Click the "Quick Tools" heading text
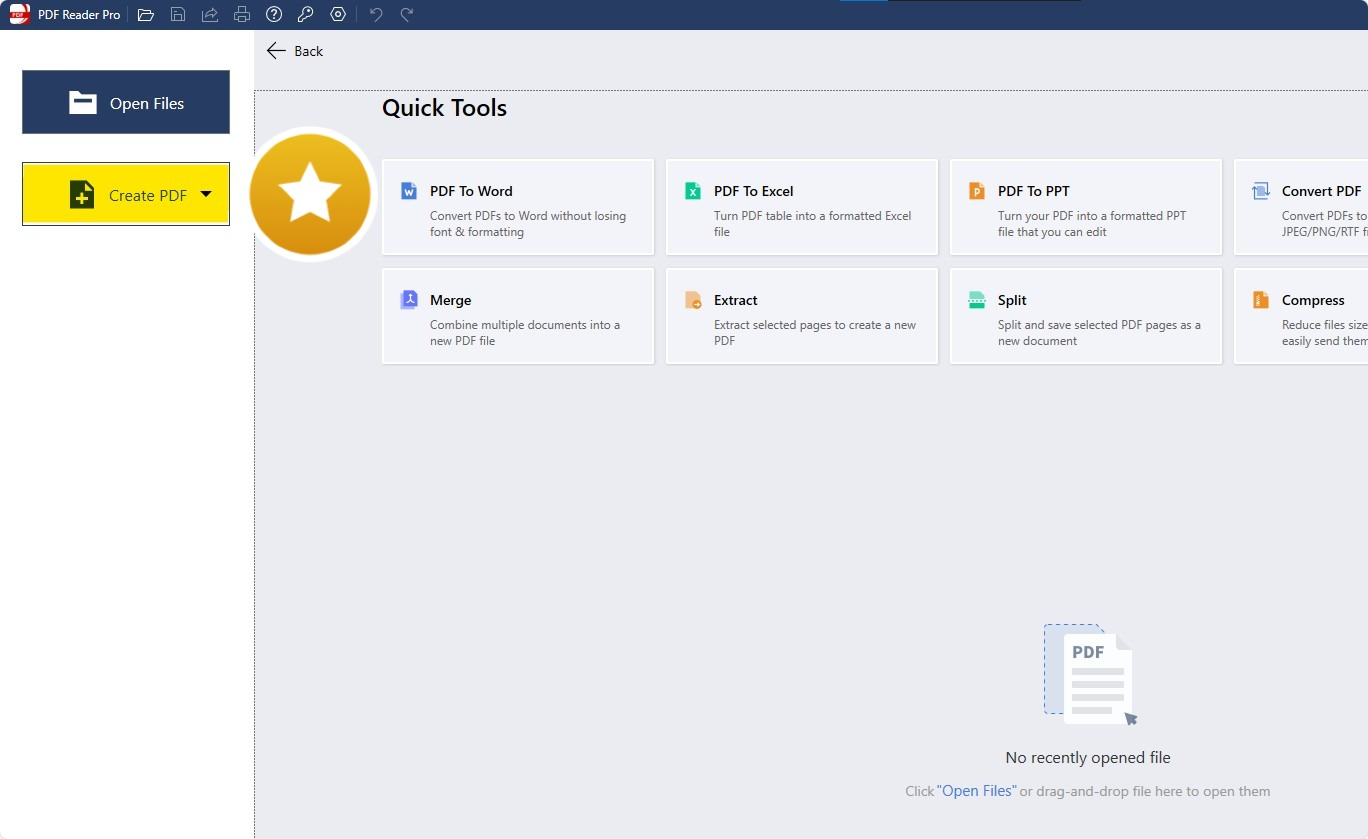The image size is (1368, 839). 444,108
